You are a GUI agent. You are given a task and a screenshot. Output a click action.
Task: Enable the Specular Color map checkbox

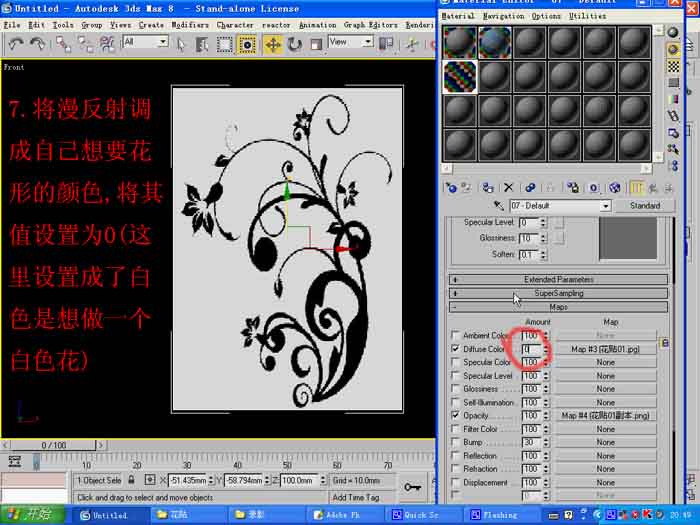[455, 362]
